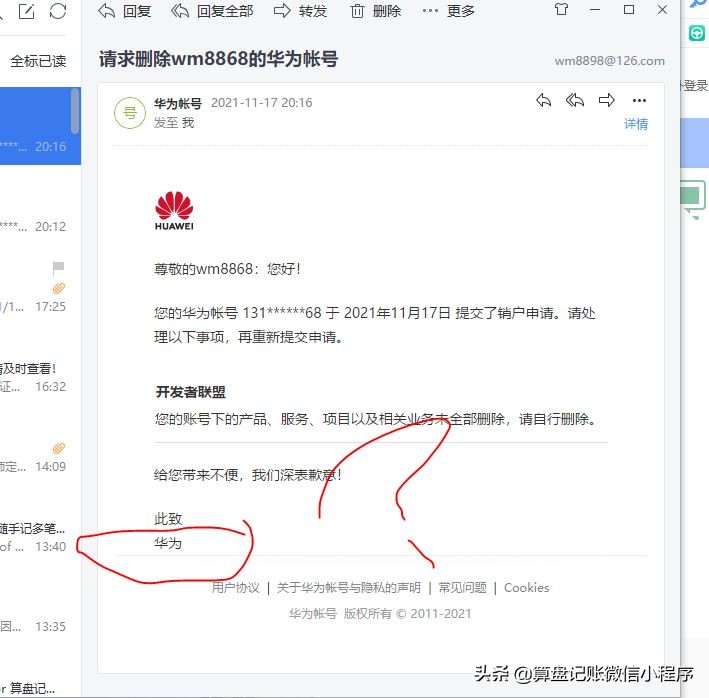709x698 pixels.
Task: Select the mail list item at 20:12
Action: (40, 206)
